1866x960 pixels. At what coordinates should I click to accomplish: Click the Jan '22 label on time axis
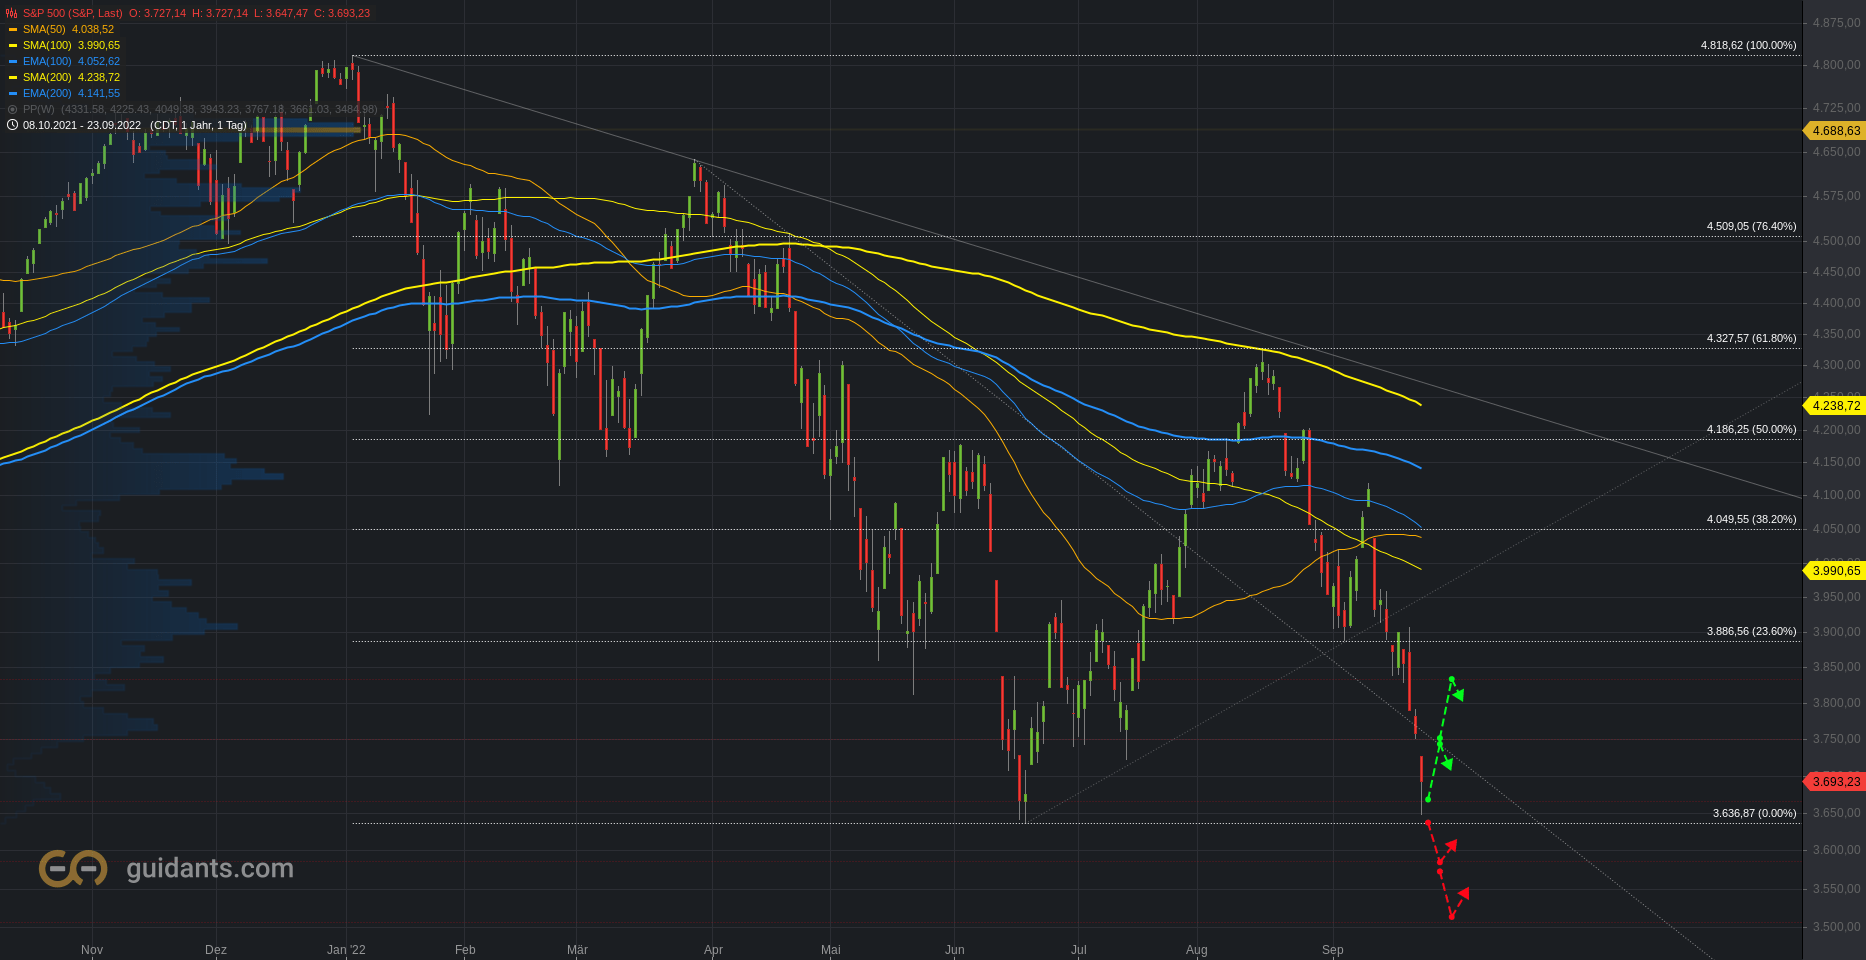pyautogui.click(x=346, y=950)
